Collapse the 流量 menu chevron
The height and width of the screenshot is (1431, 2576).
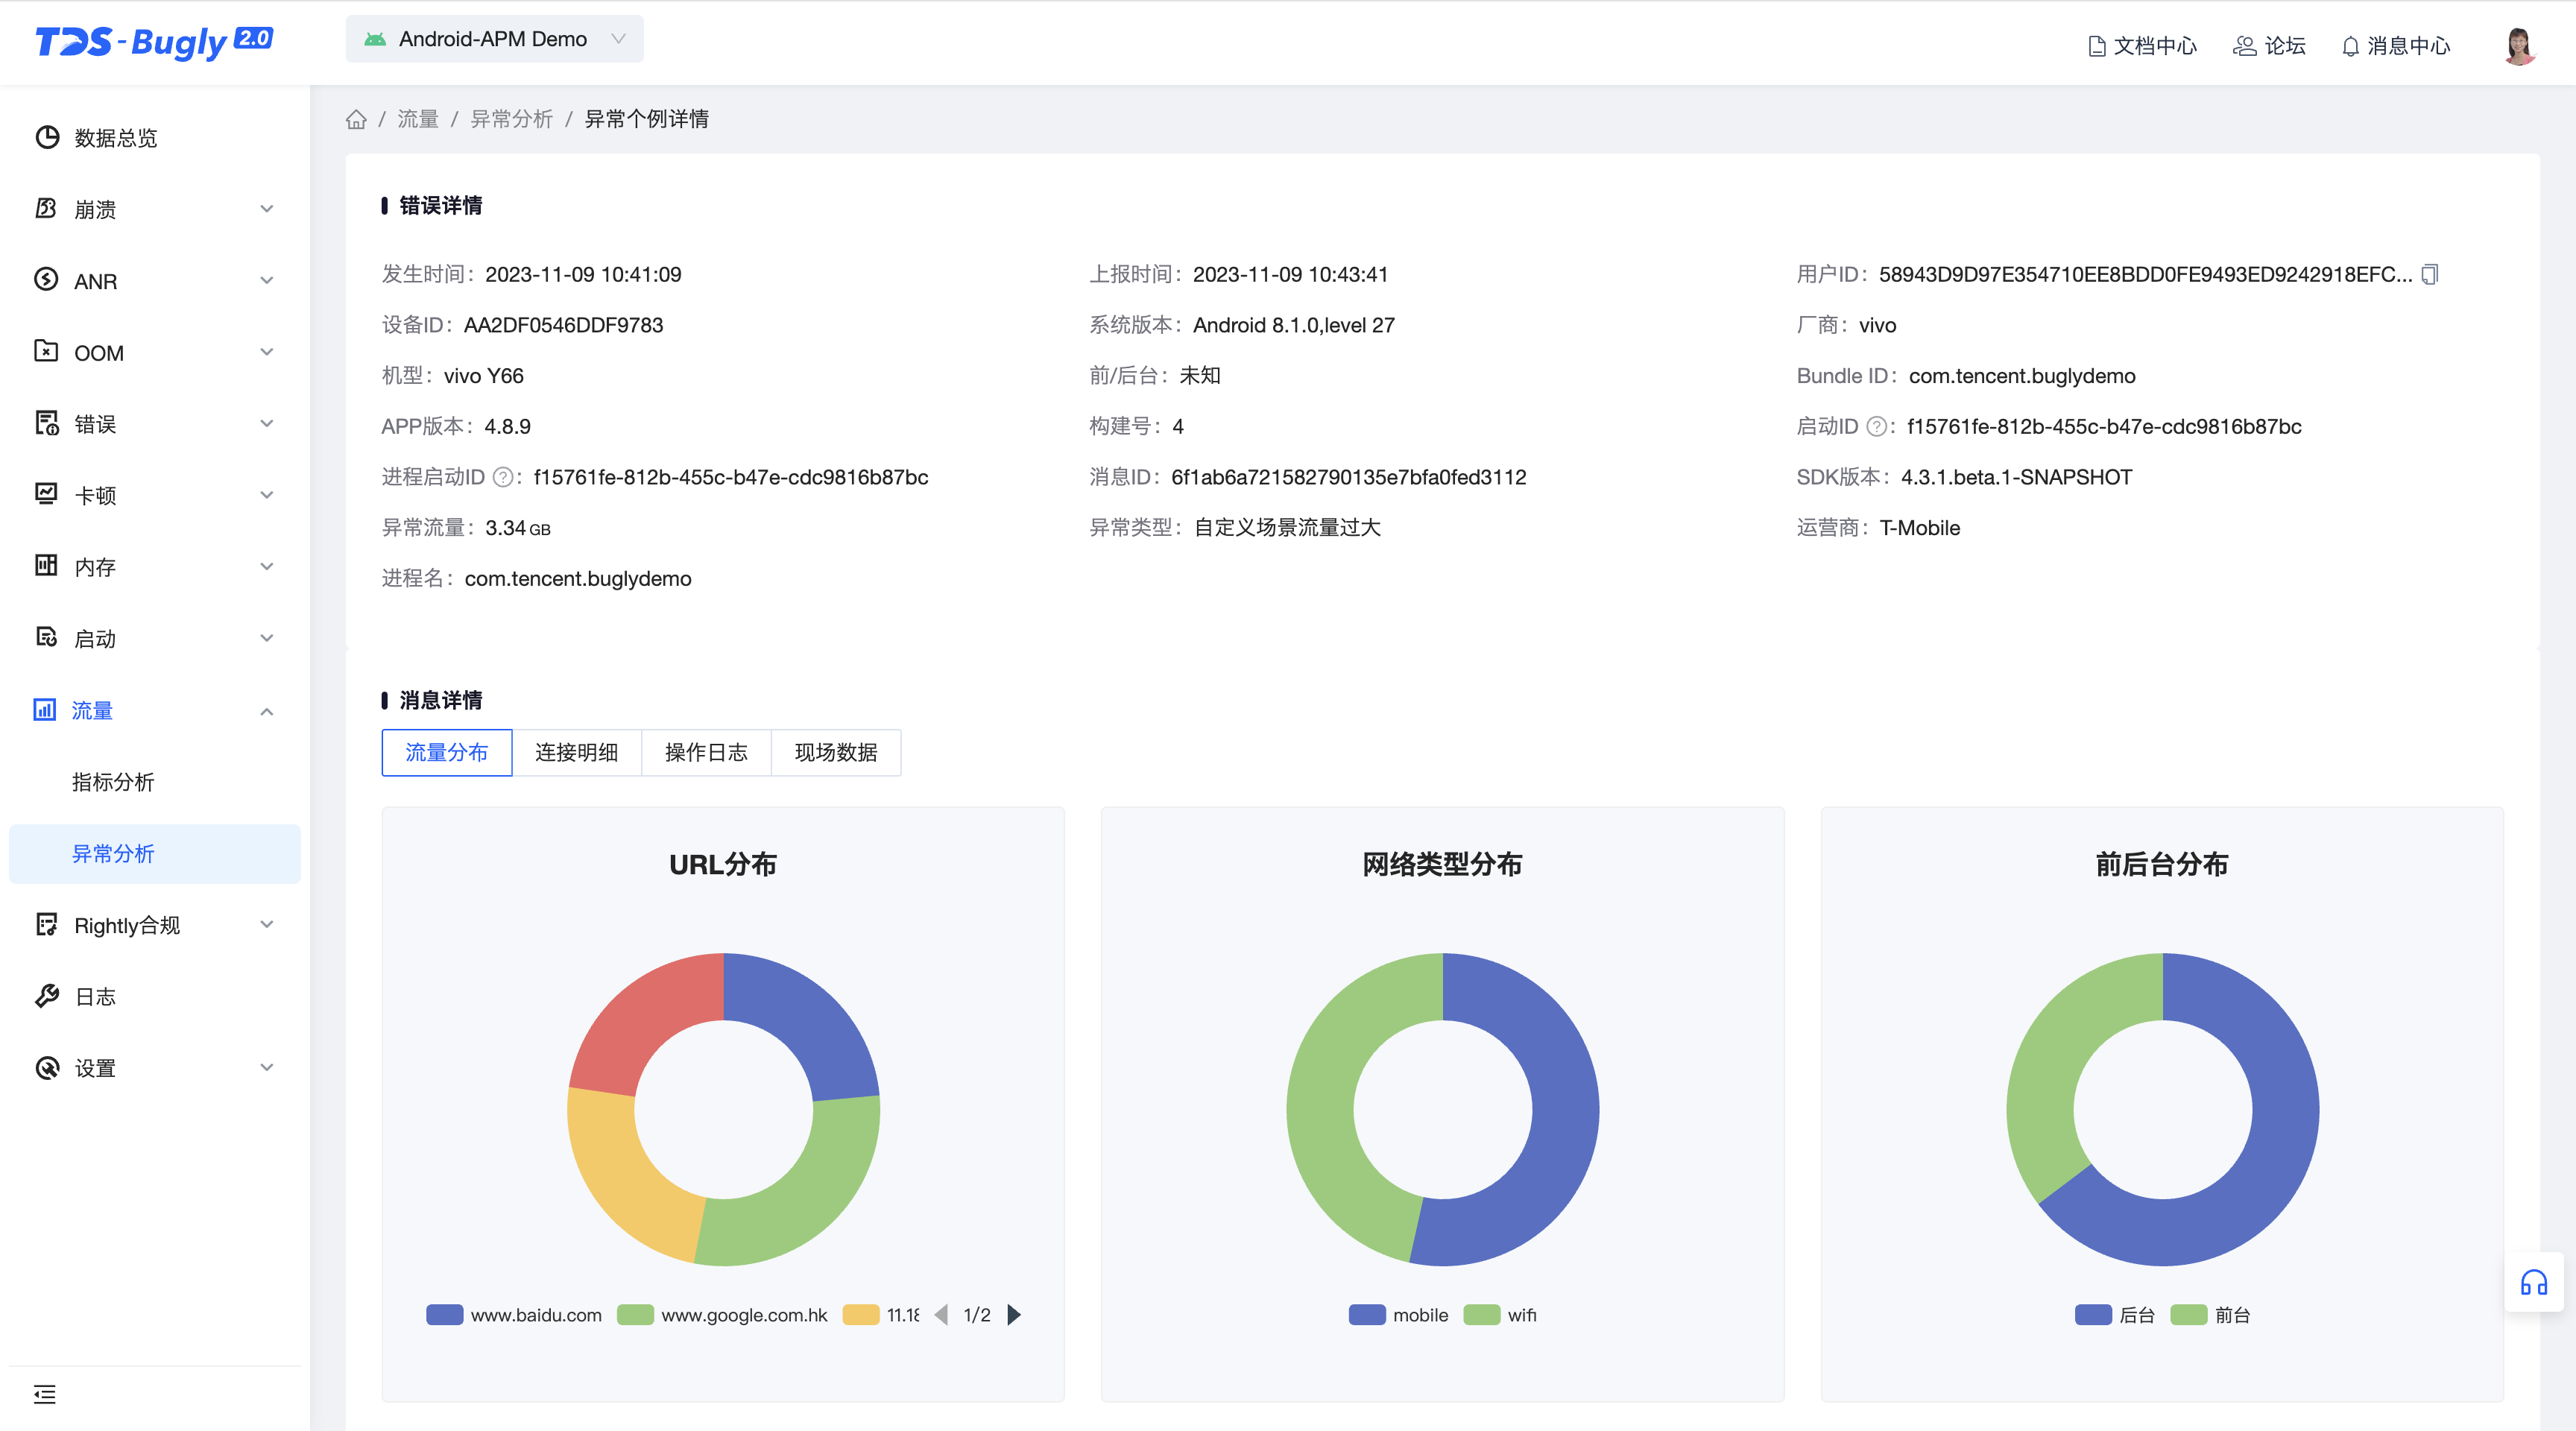click(x=267, y=711)
